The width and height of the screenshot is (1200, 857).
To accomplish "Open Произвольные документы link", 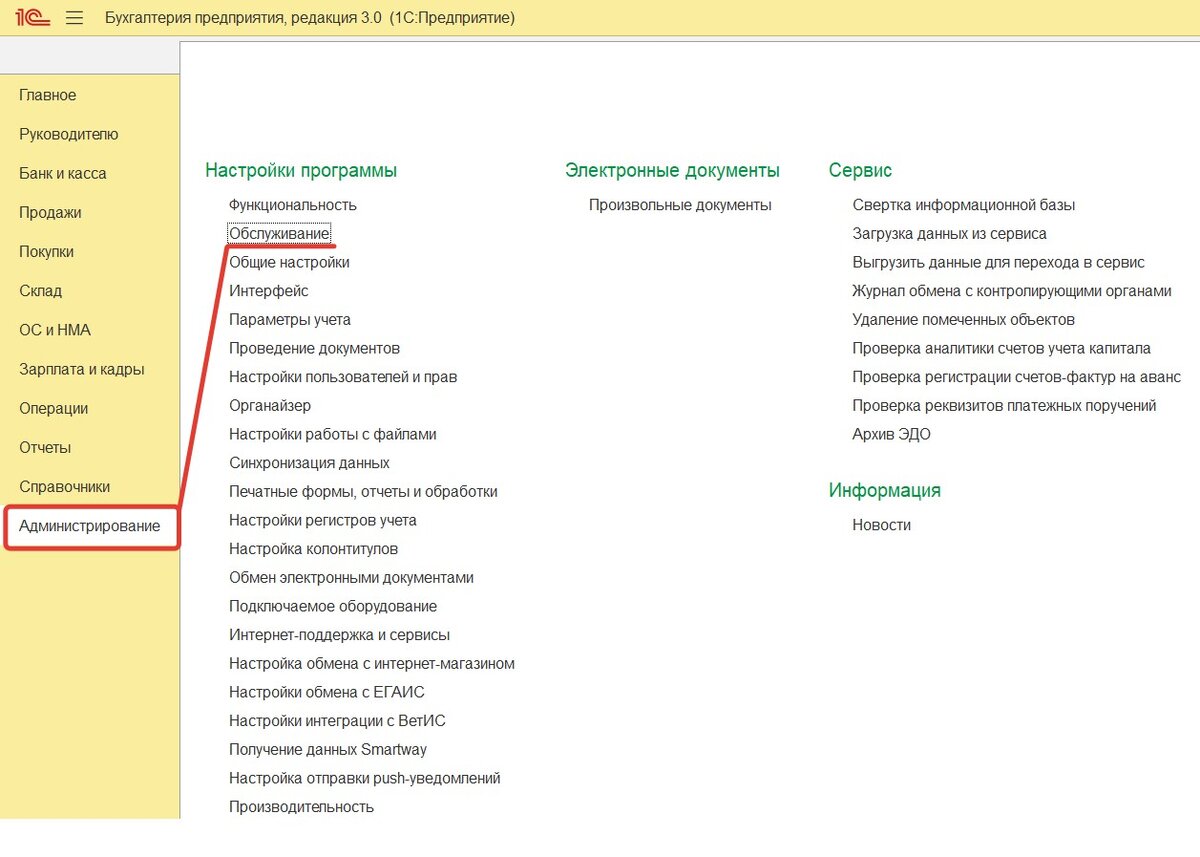I will tap(680, 205).
